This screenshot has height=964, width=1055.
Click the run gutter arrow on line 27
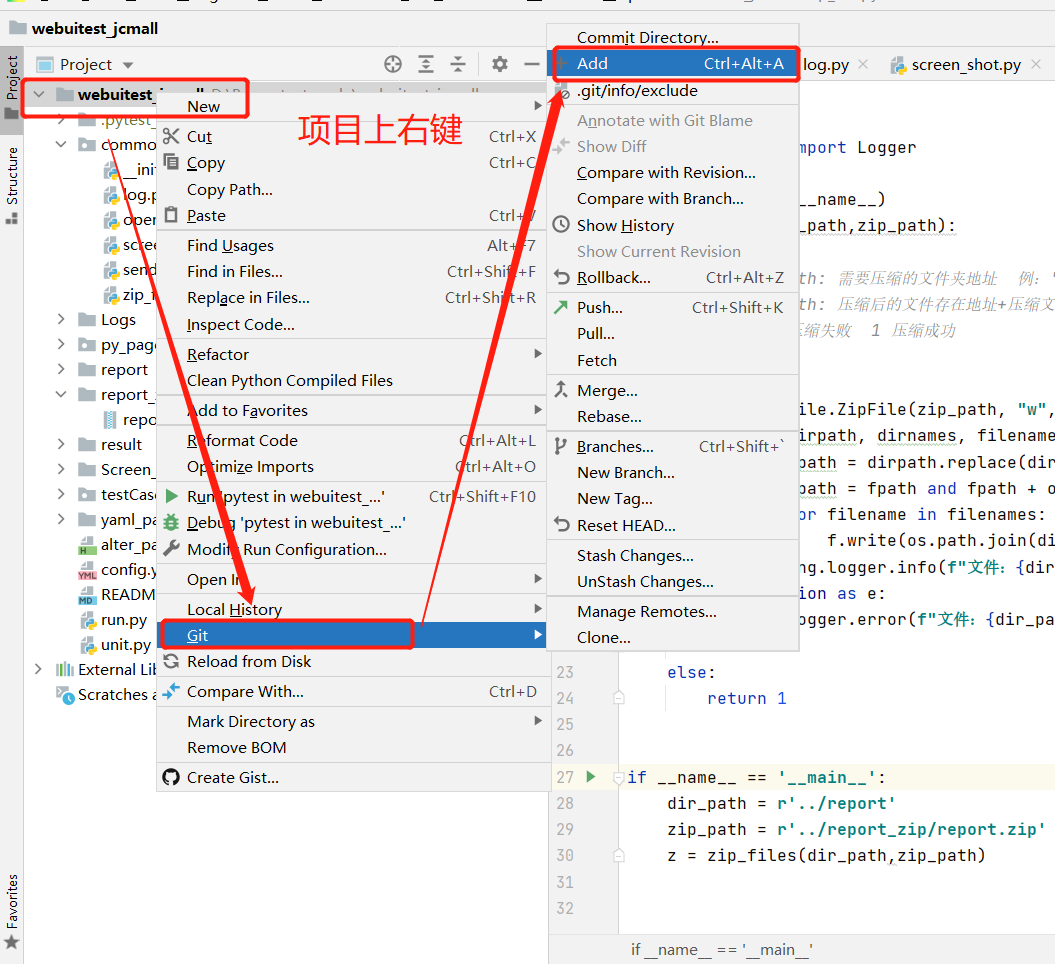point(591,777)
